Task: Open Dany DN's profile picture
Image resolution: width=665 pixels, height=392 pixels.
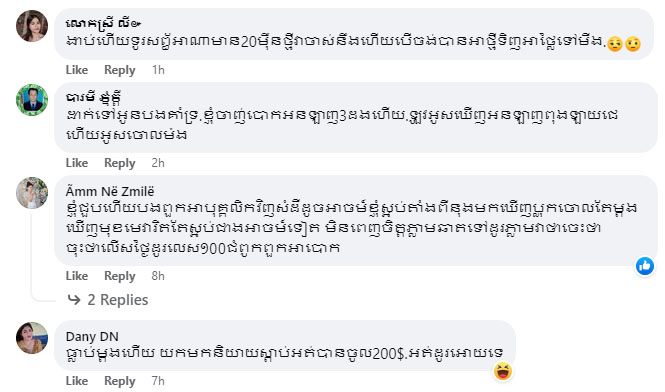Action: pos(32,338)
